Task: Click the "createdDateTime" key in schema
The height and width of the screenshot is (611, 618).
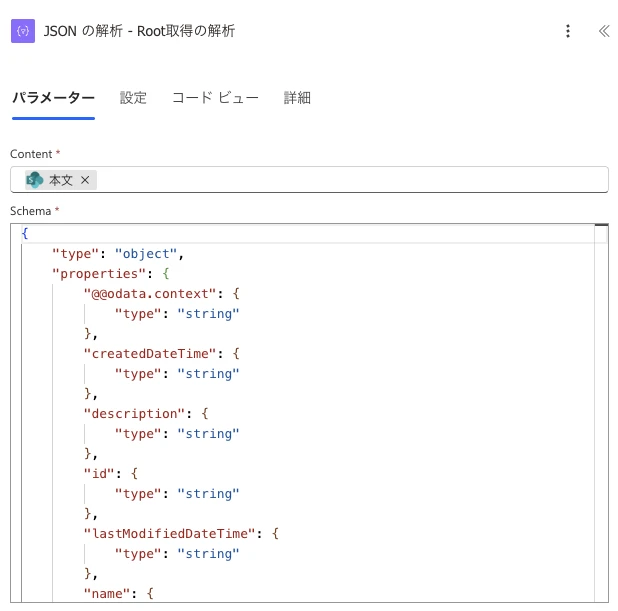Action: [x=150, y=354]
